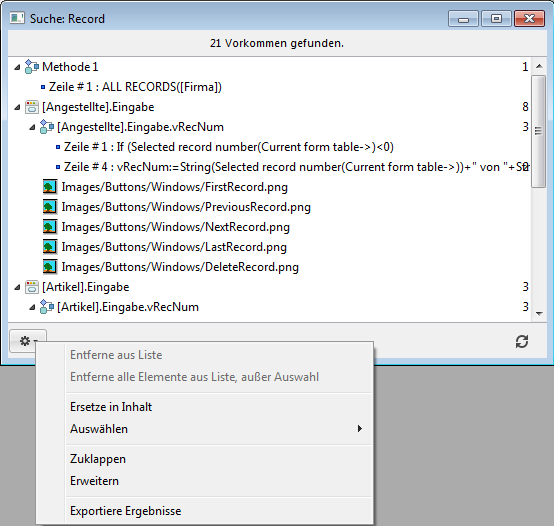554x526 pixels.
Task: Click the results list scrollbar down arrow
Action: pos(539,314)
